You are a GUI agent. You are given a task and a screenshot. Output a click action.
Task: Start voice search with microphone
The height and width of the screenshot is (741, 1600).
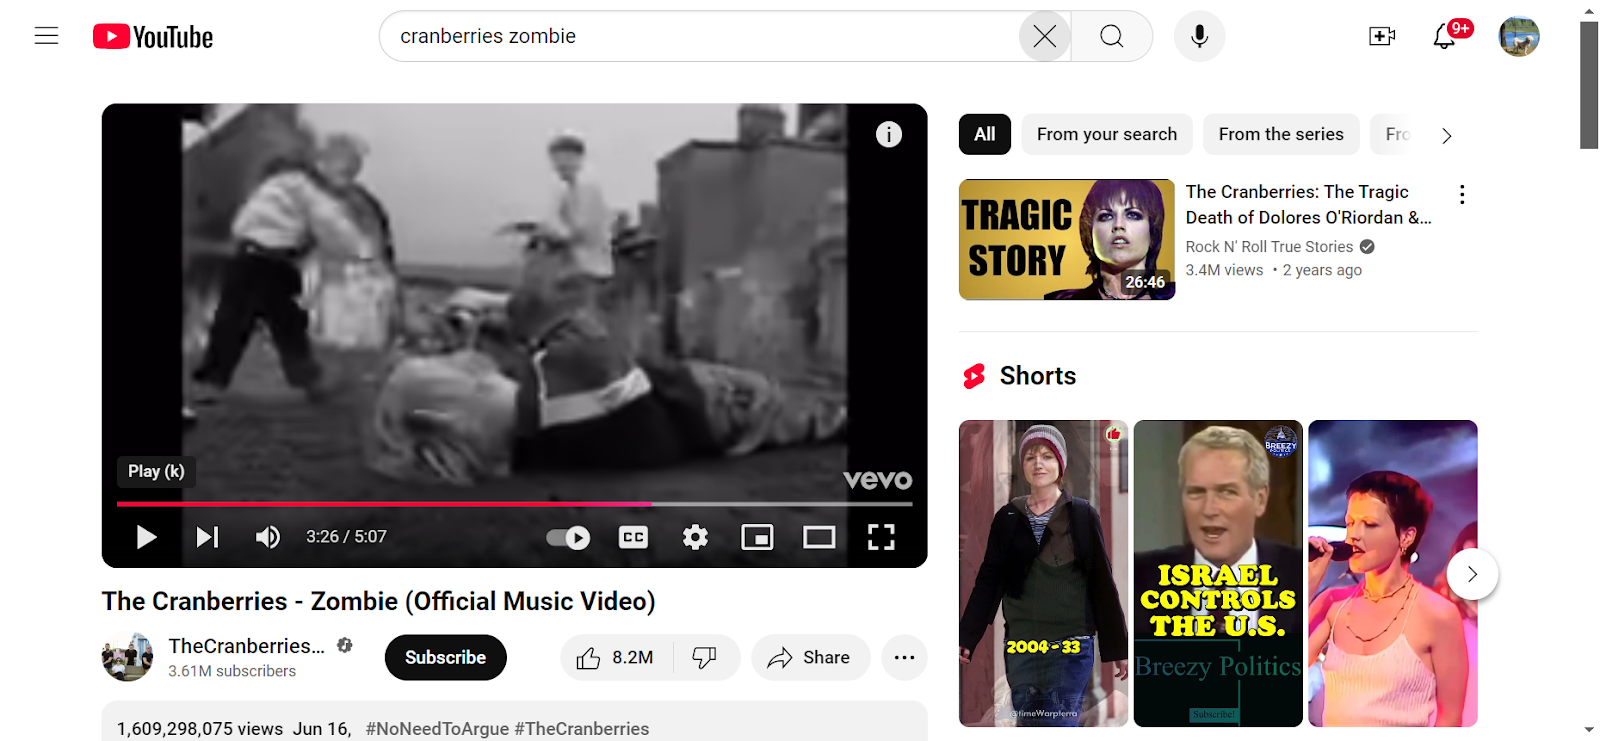(1199, 37)
